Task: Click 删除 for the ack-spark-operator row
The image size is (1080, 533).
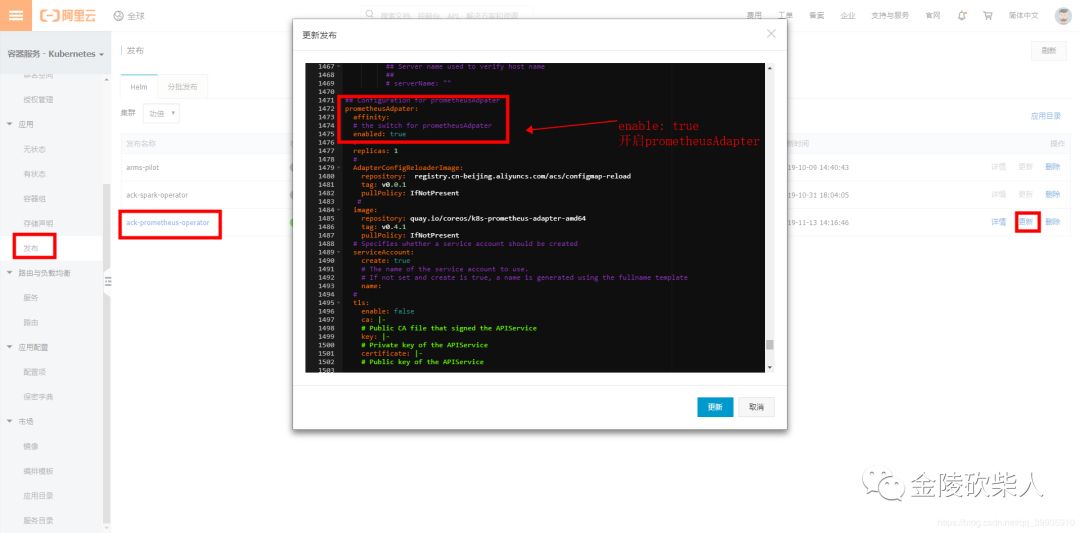Action: 1052,195
